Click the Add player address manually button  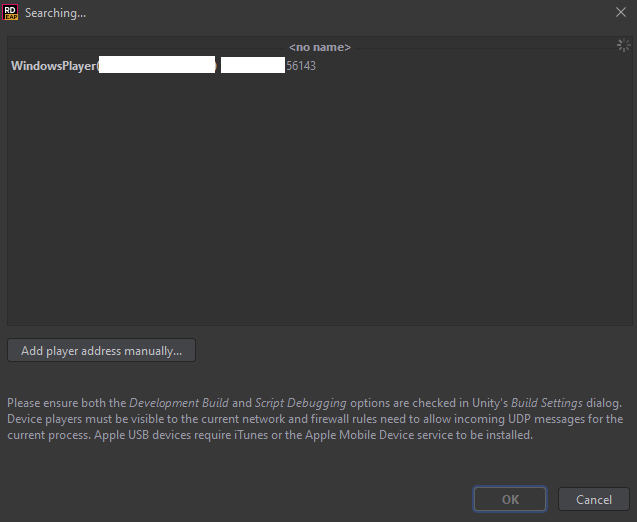click(x=102, y=351)
